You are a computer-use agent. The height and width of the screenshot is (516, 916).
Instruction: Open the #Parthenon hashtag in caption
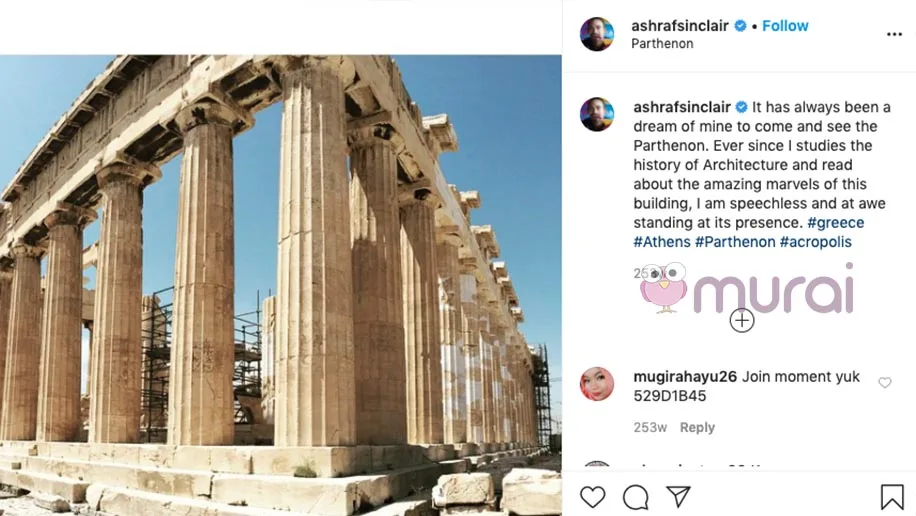pos(735,242)
